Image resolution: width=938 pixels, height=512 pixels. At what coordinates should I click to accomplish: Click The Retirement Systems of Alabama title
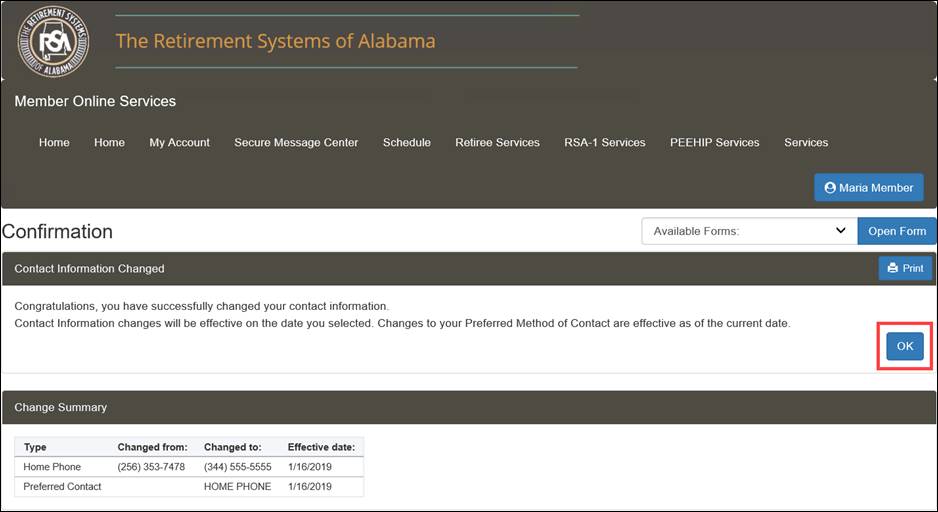(x=275, y=42)
